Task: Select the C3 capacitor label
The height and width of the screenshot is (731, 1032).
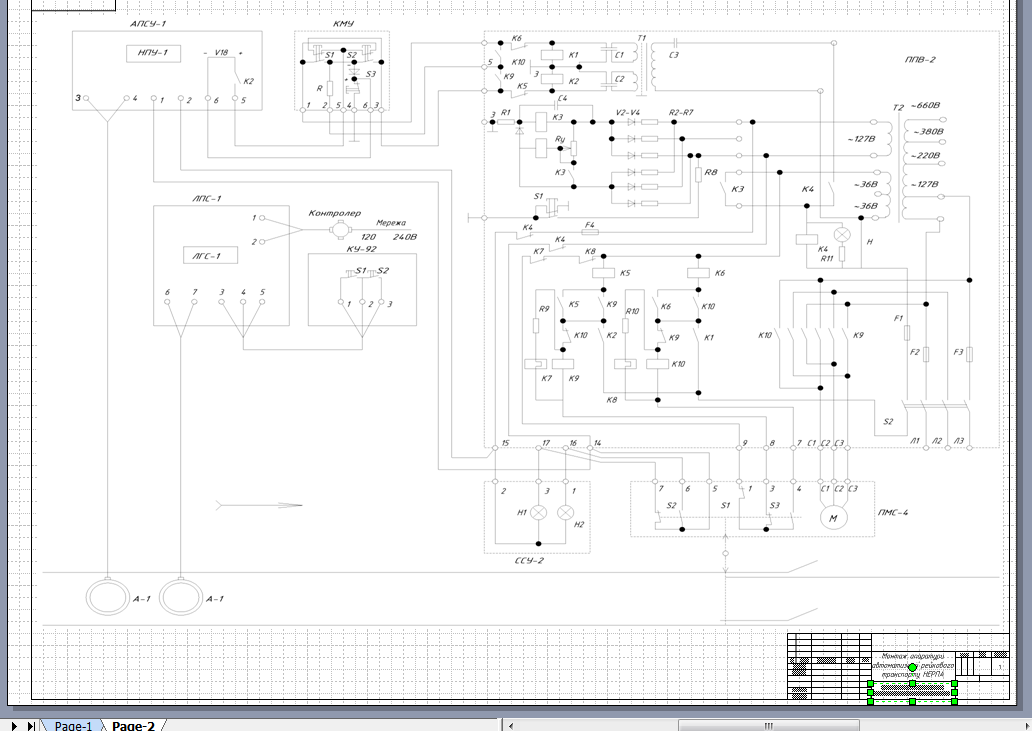Action: click(673, 55)
